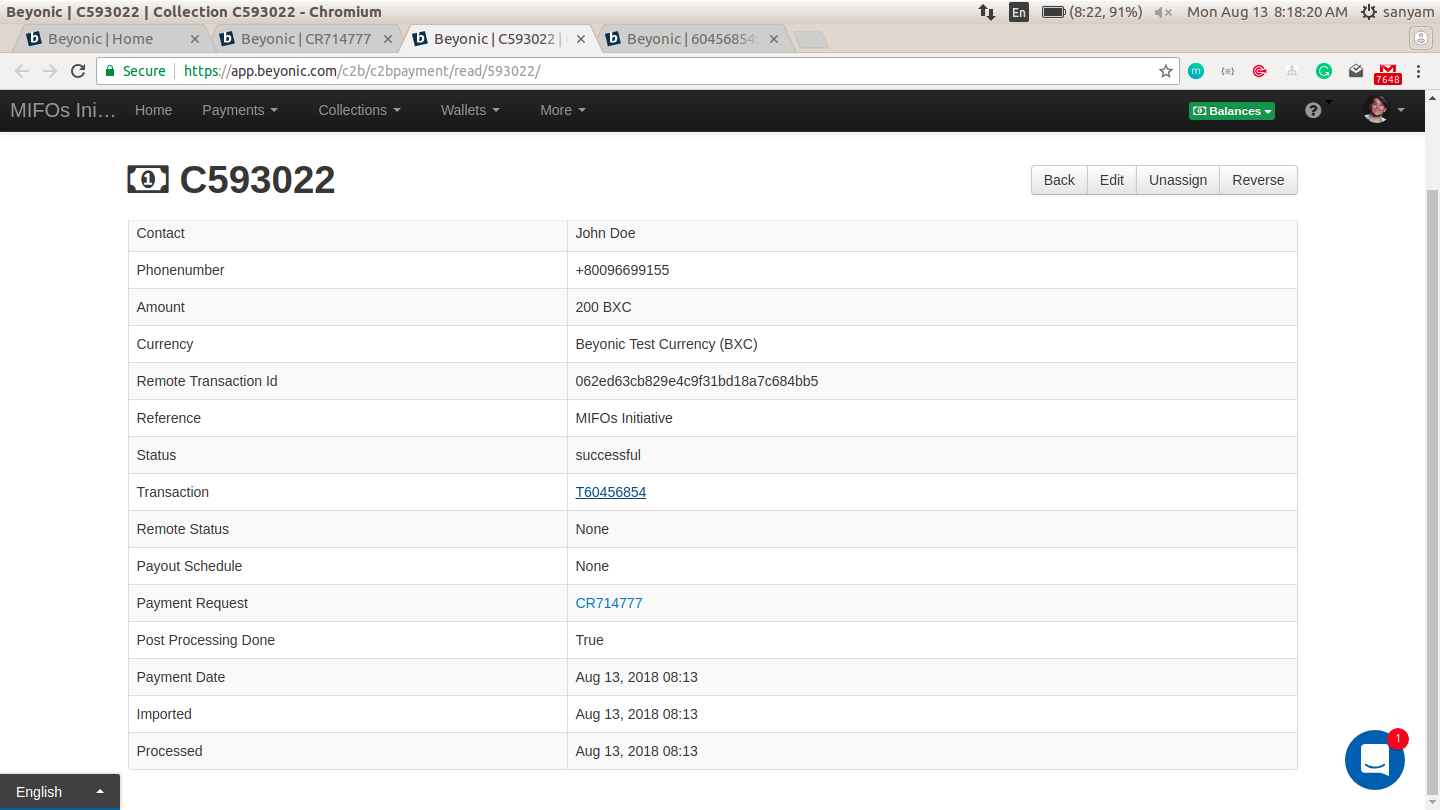
Task: Reload the page with the refresh icon
Action: tap(78, 71)
